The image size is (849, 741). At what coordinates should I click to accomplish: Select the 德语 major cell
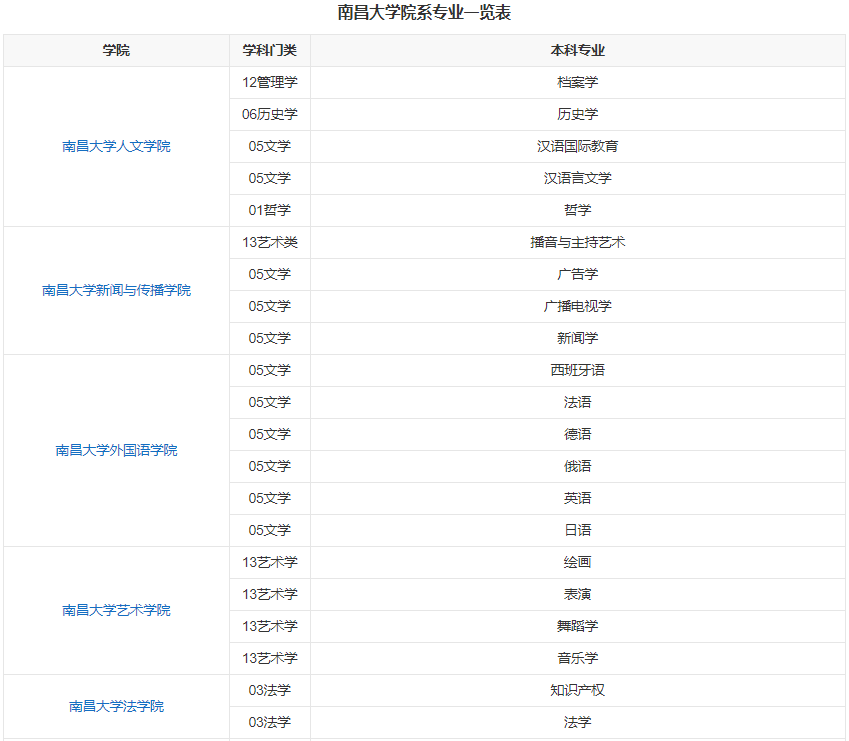[x=578, y=434]
